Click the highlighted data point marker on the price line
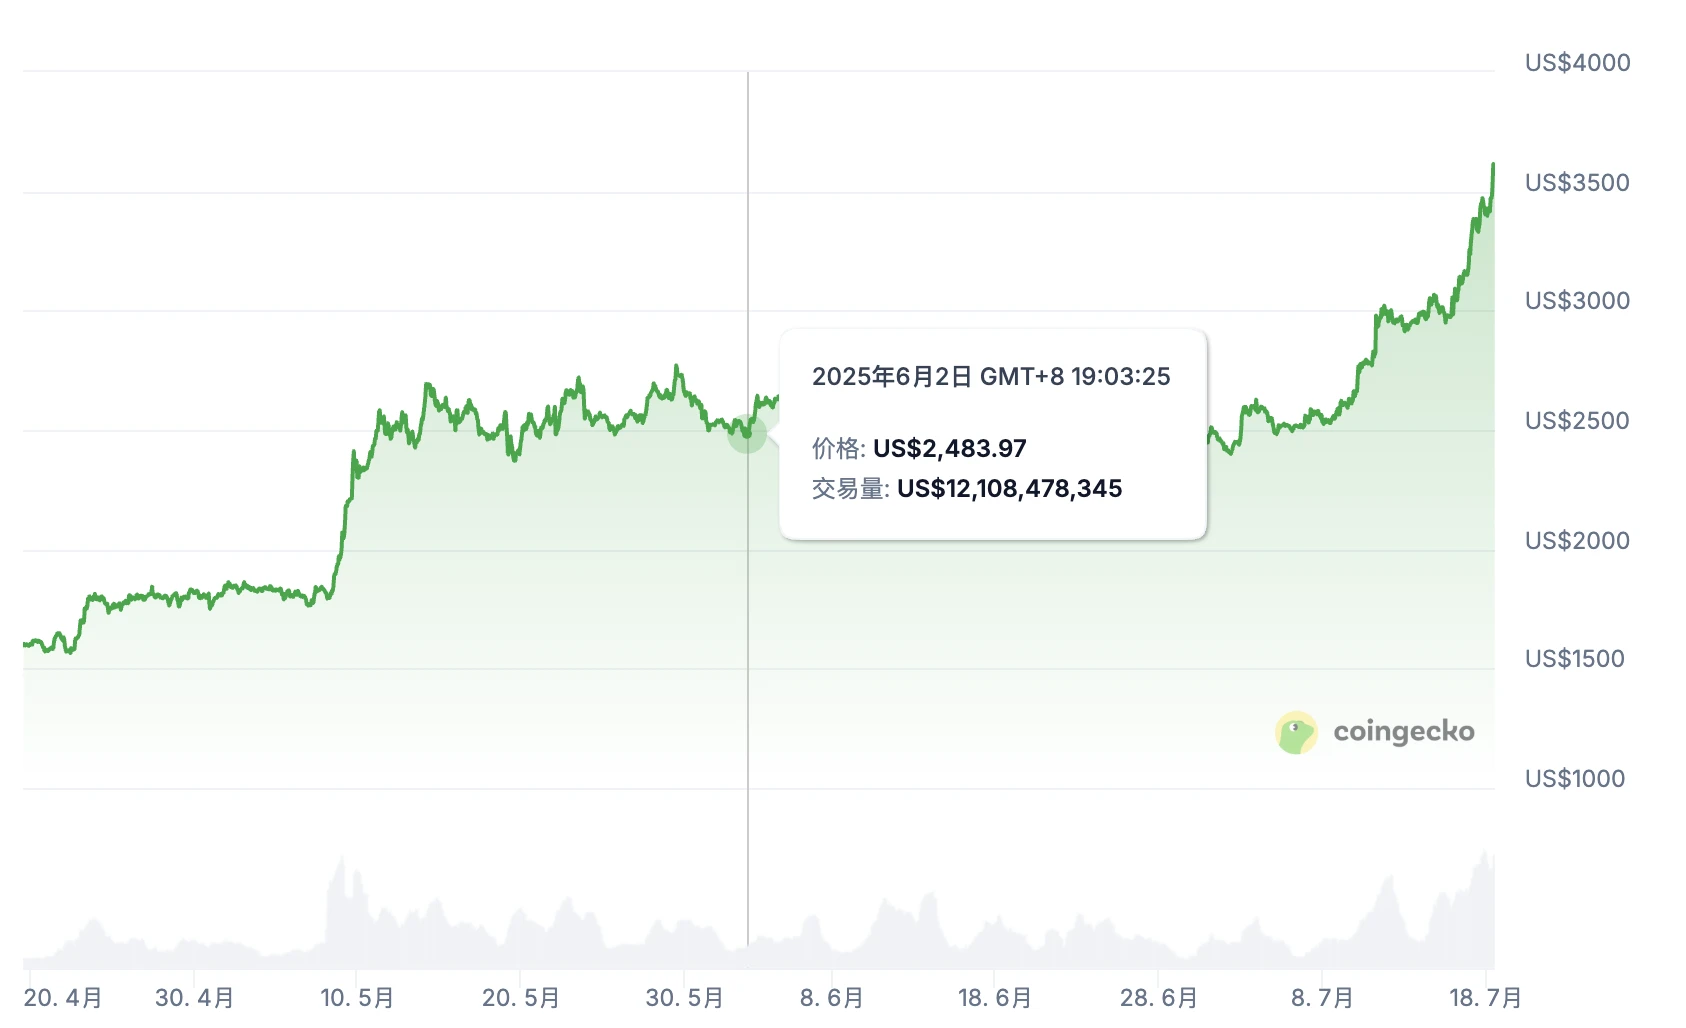This screenshot has width=1686, height=1028. pyautogui.click(x=747, y=434)
